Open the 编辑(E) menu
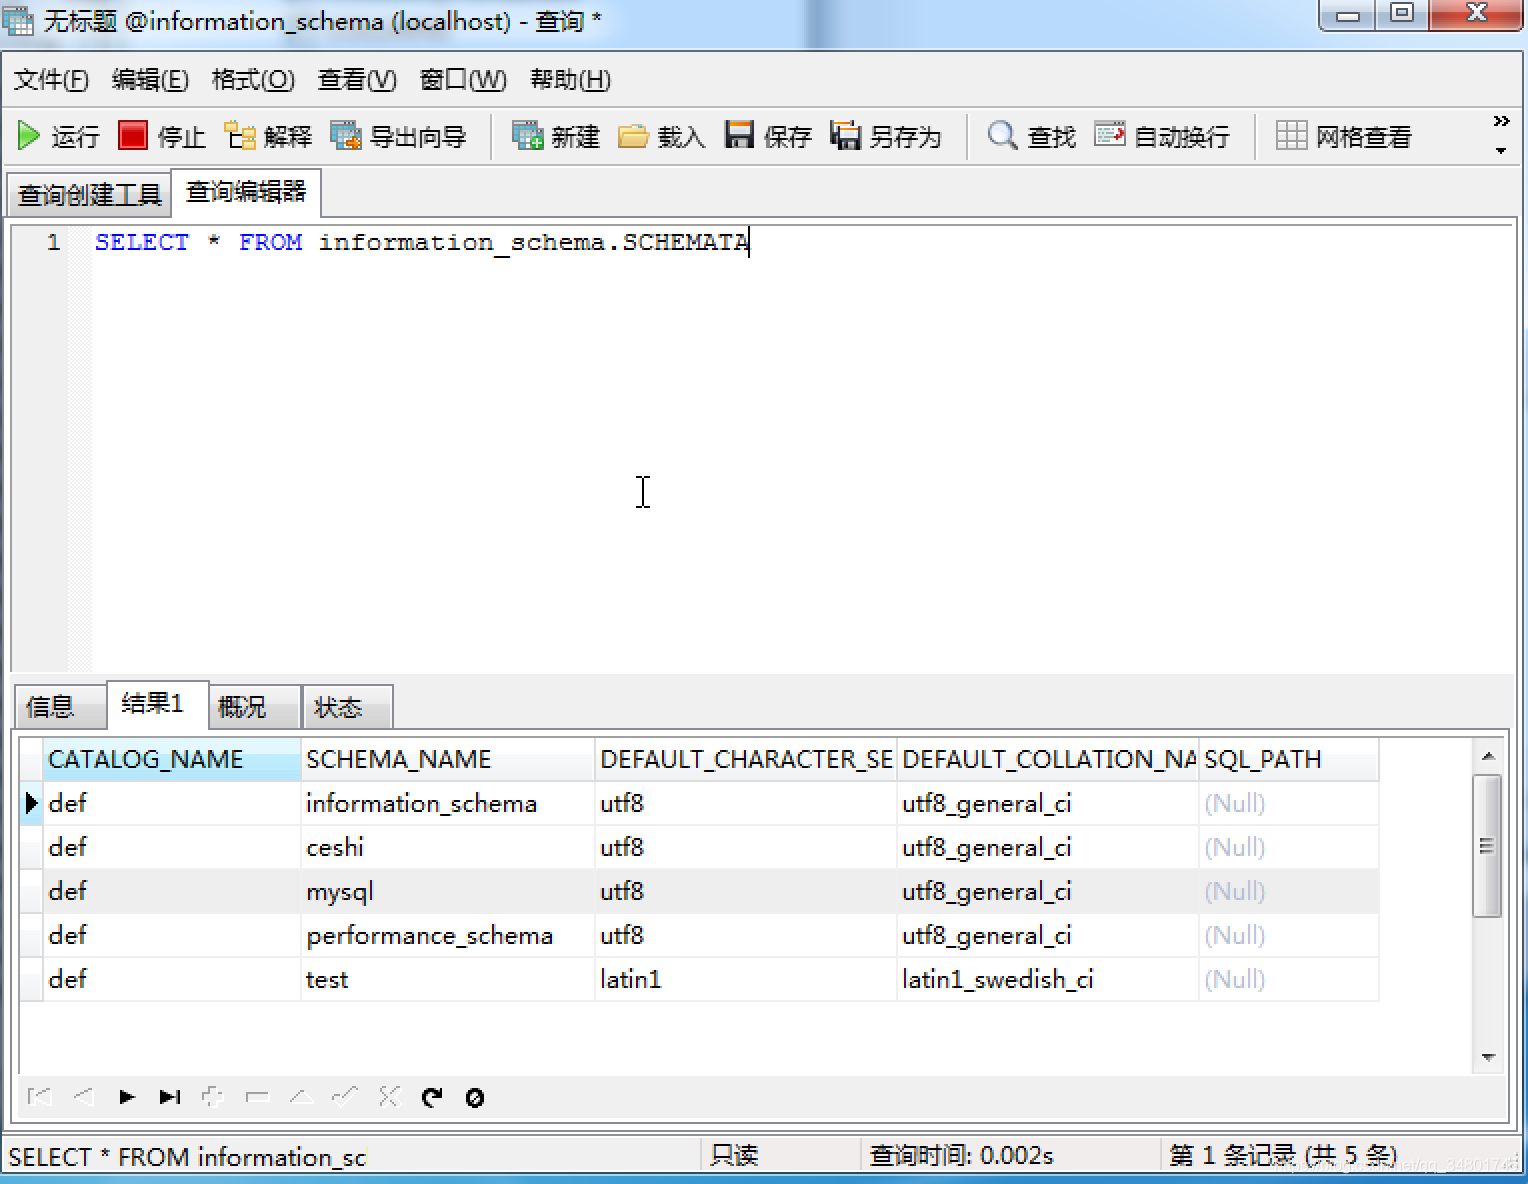Screen dimensions: 1528x1184 coord(150,80)
